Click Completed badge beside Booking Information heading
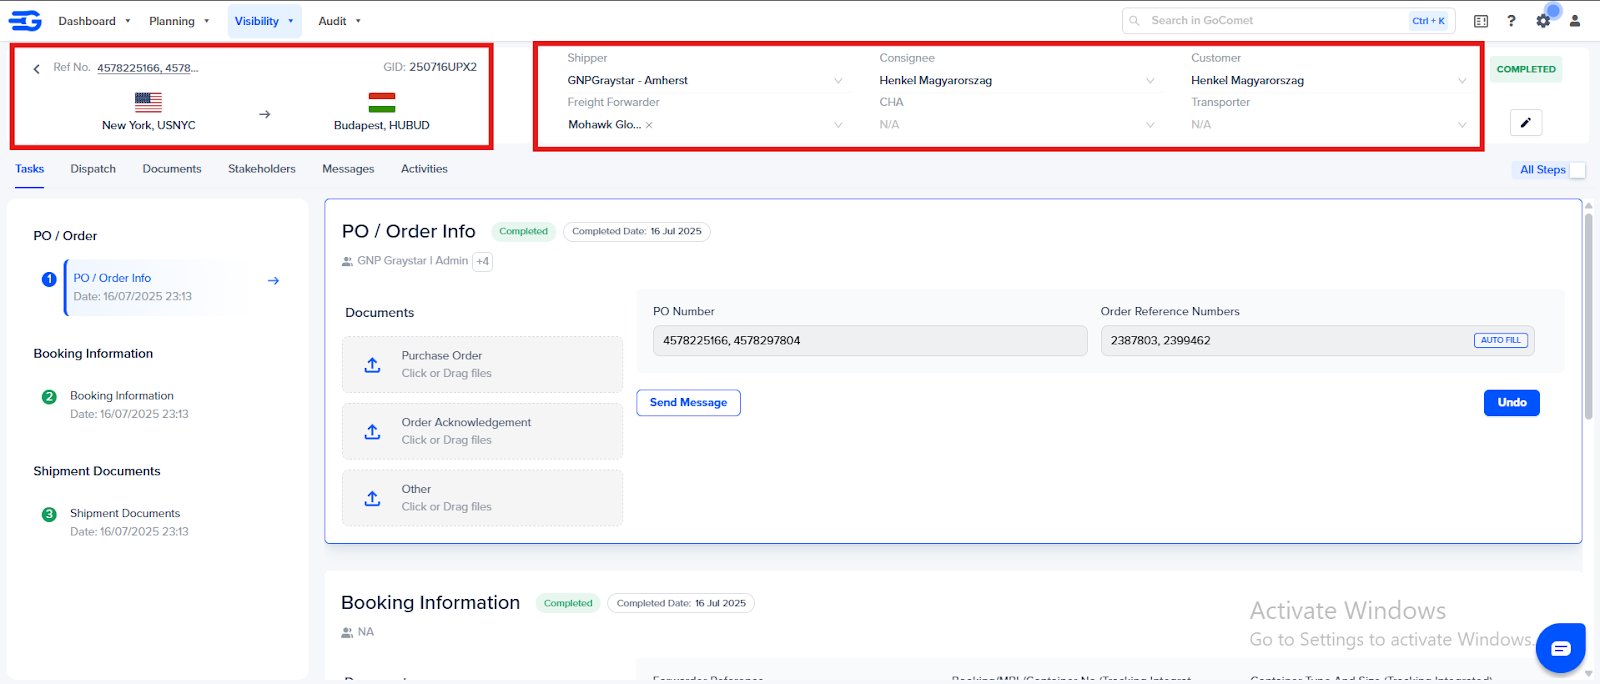 [x=568, y=604]
